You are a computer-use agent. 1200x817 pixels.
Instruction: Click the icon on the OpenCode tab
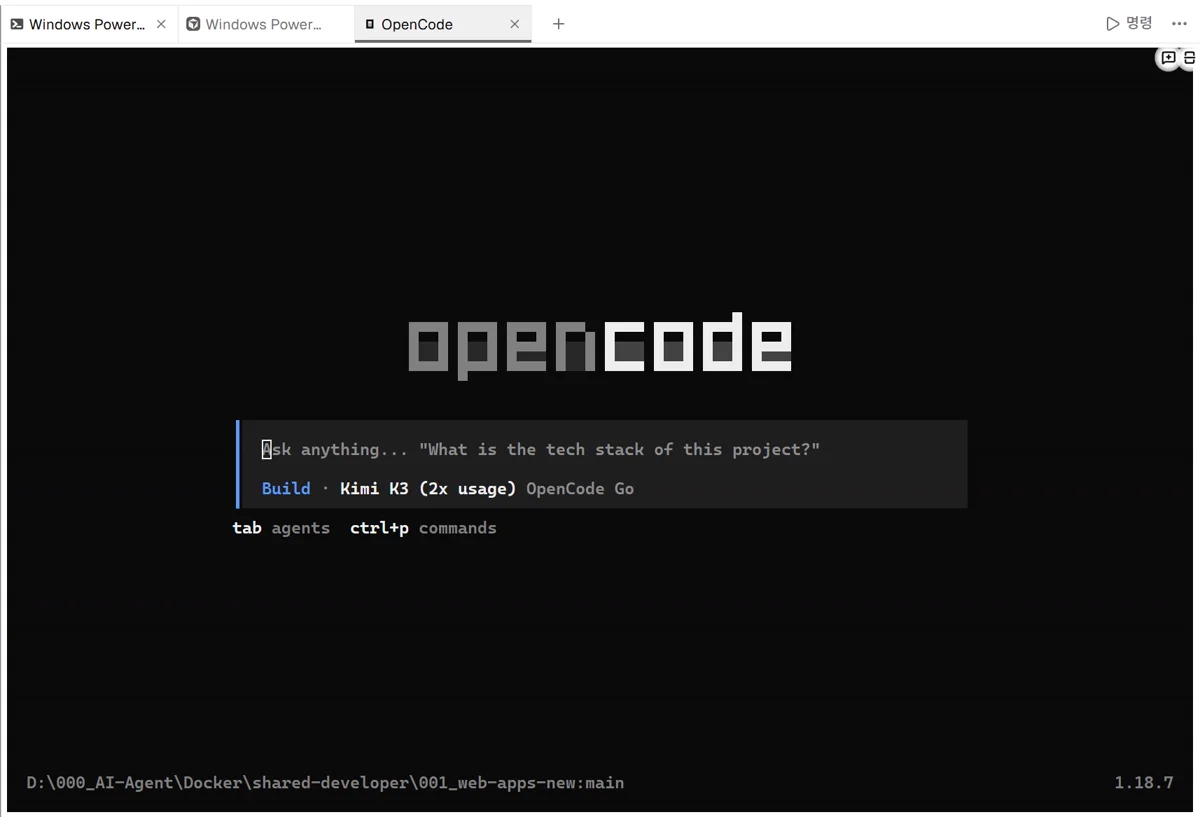(x=370, y=24)
